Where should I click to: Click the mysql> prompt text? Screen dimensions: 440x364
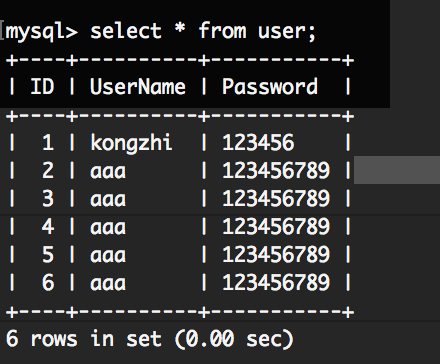tap(42, 32)
